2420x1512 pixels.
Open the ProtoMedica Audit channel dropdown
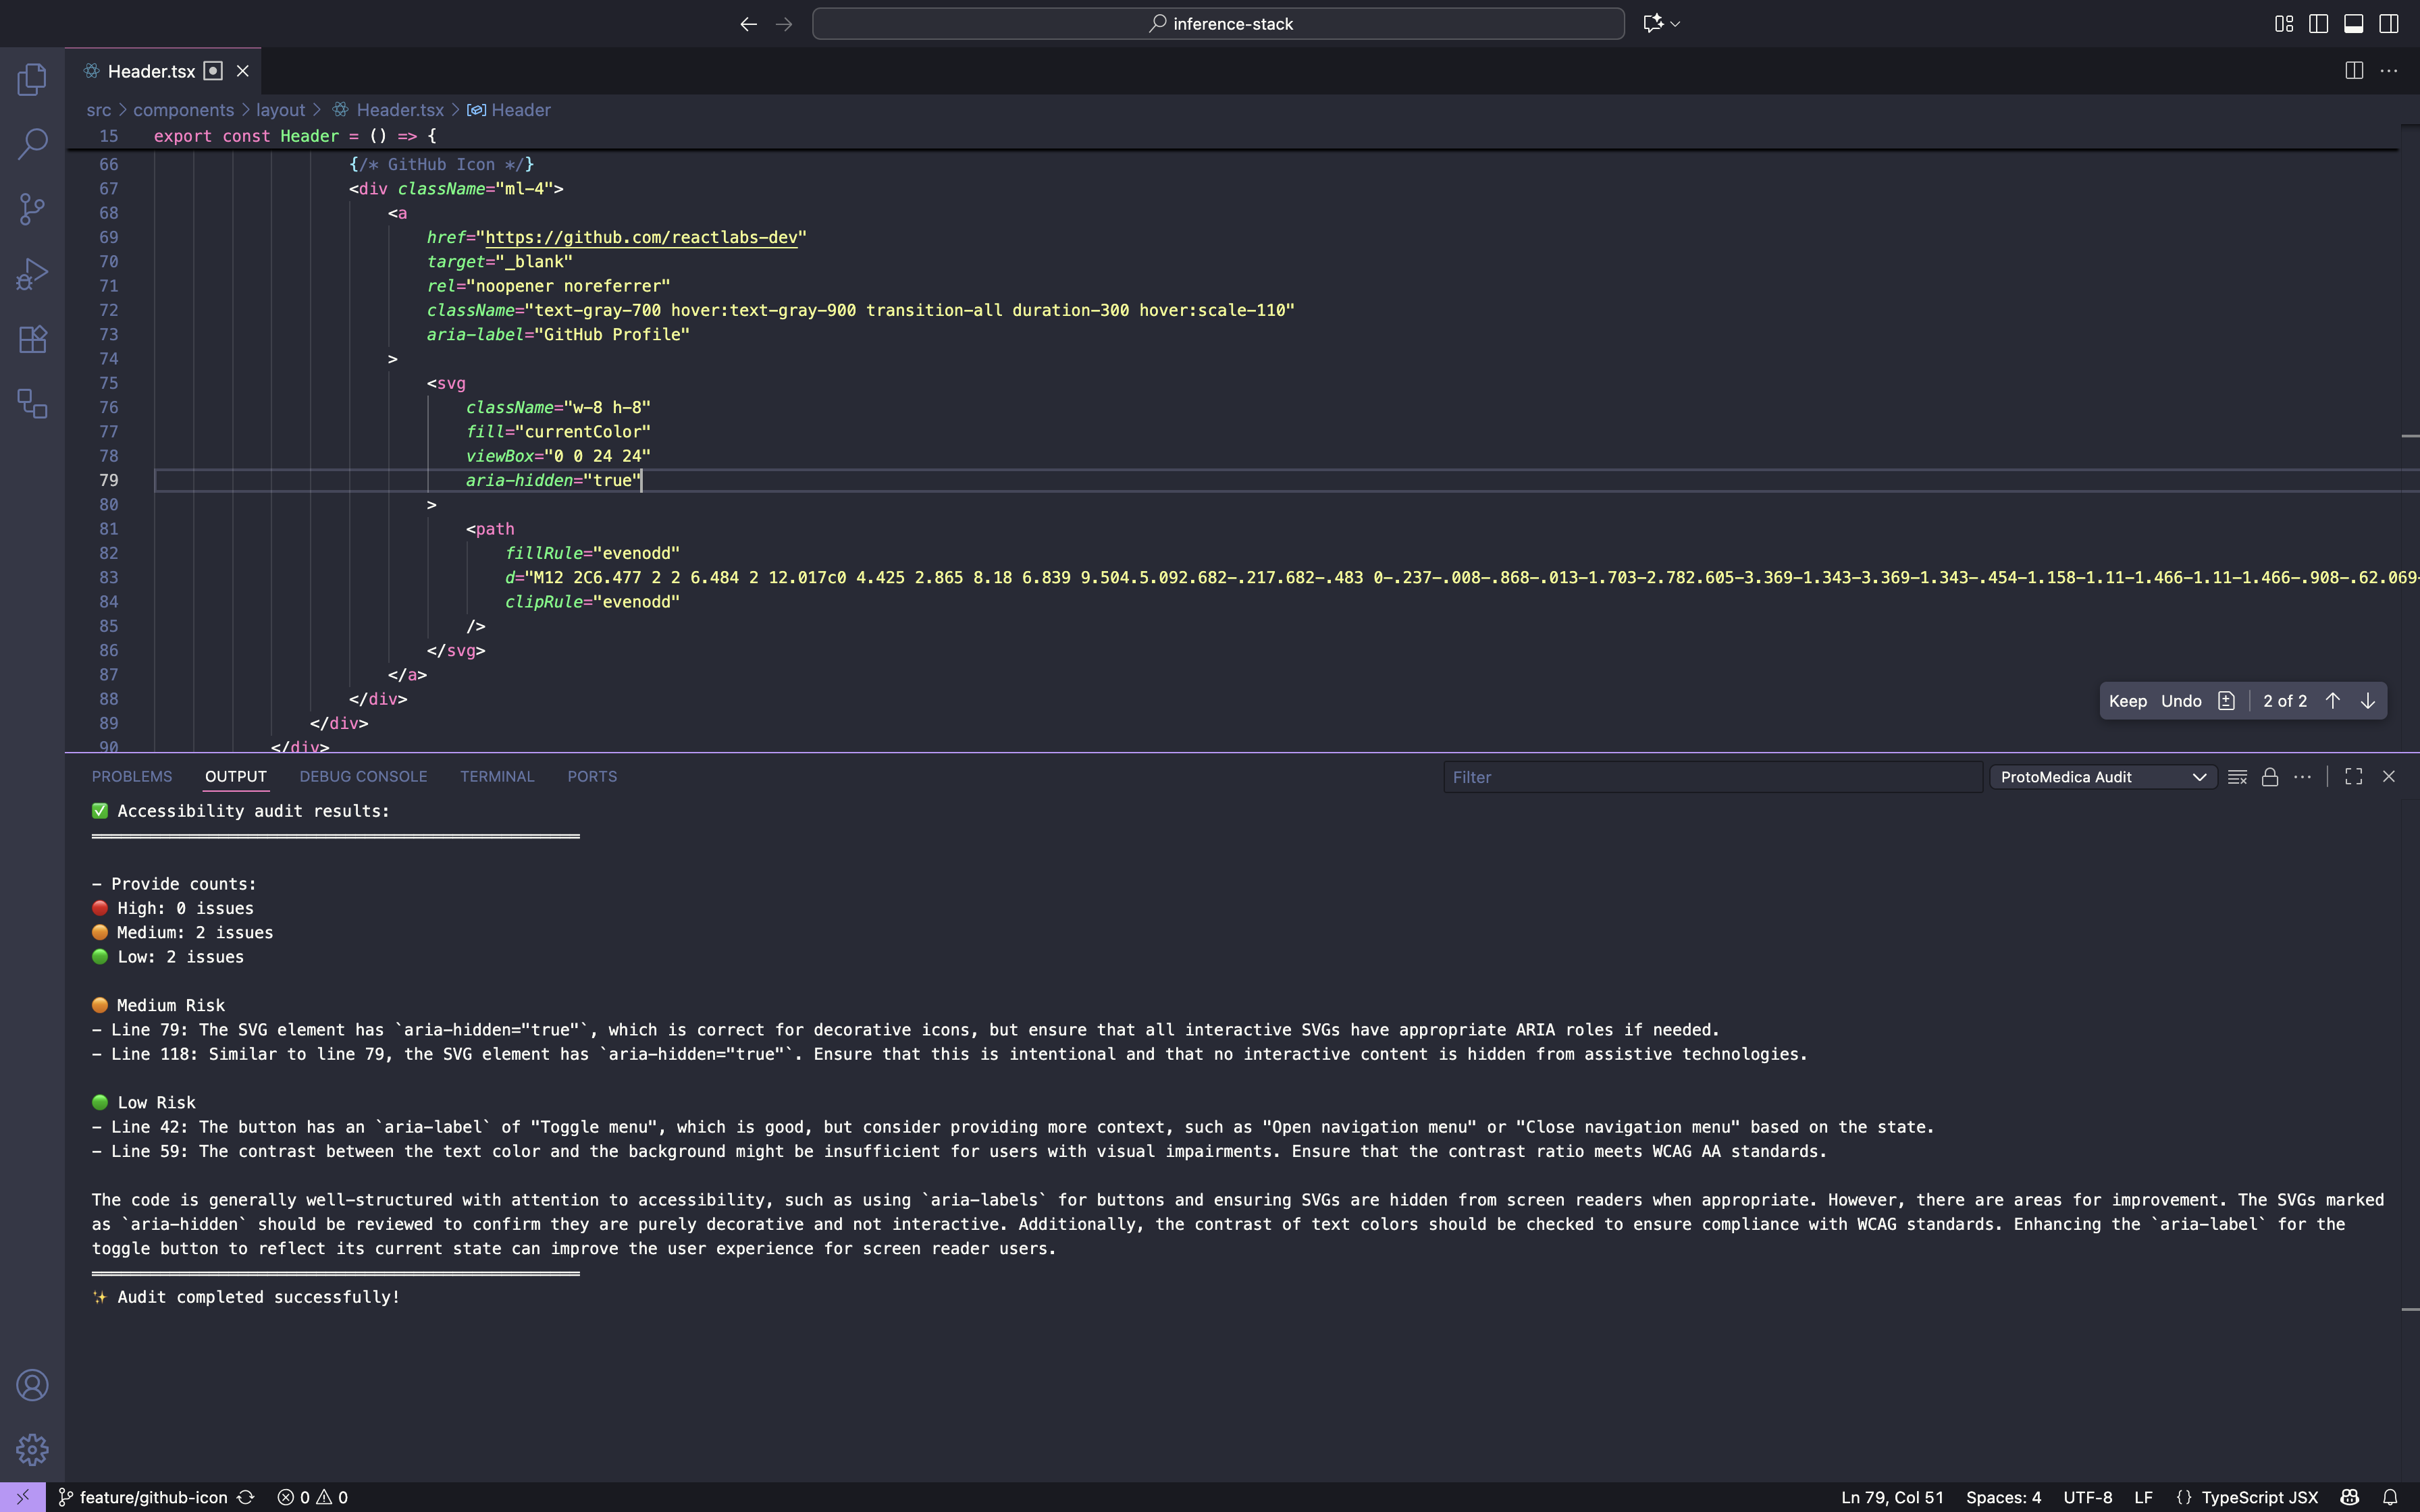(x=2103, y=777)
